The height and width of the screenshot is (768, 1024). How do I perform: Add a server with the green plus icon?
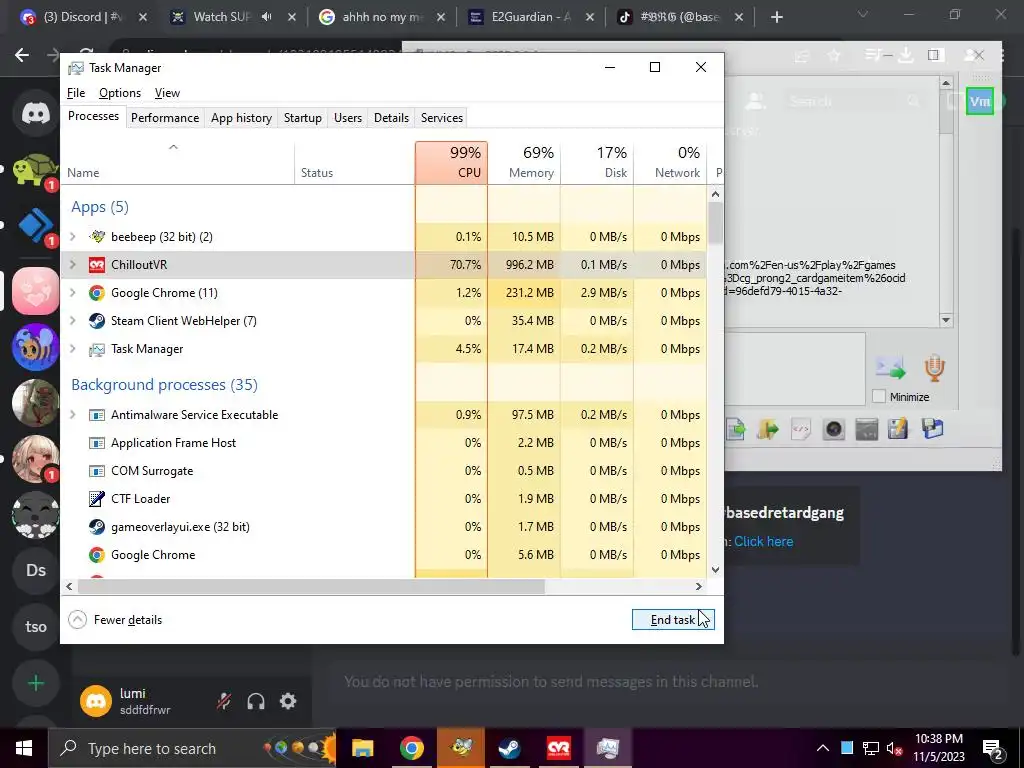click(x=35, y=683)
